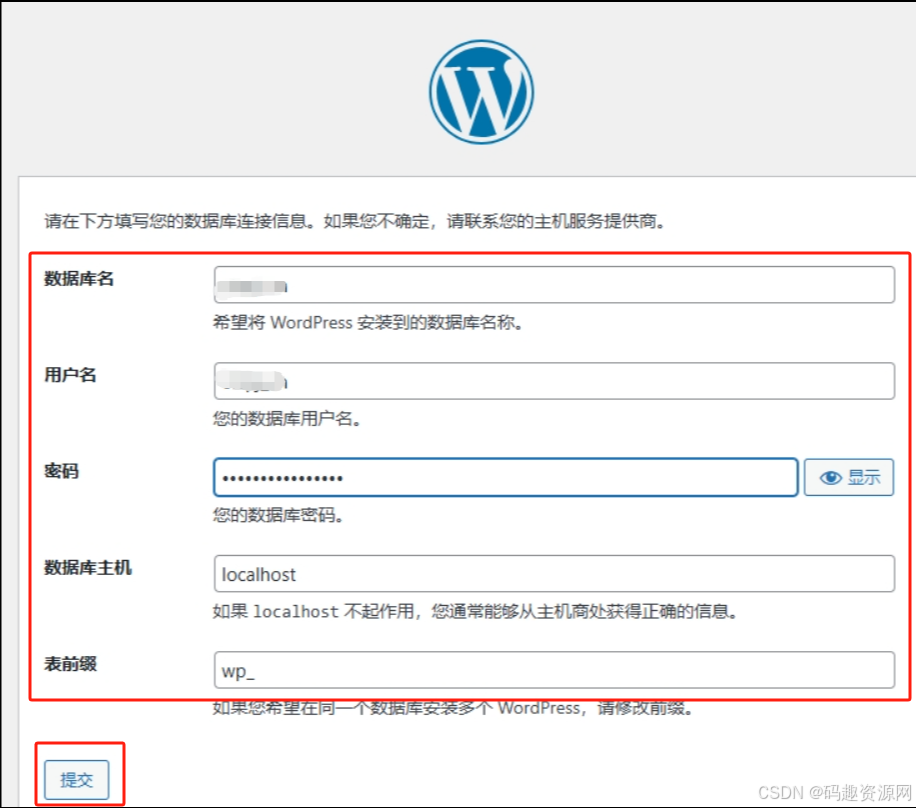Click the hint text 您的数据库密码。

[x=278, y=515]
